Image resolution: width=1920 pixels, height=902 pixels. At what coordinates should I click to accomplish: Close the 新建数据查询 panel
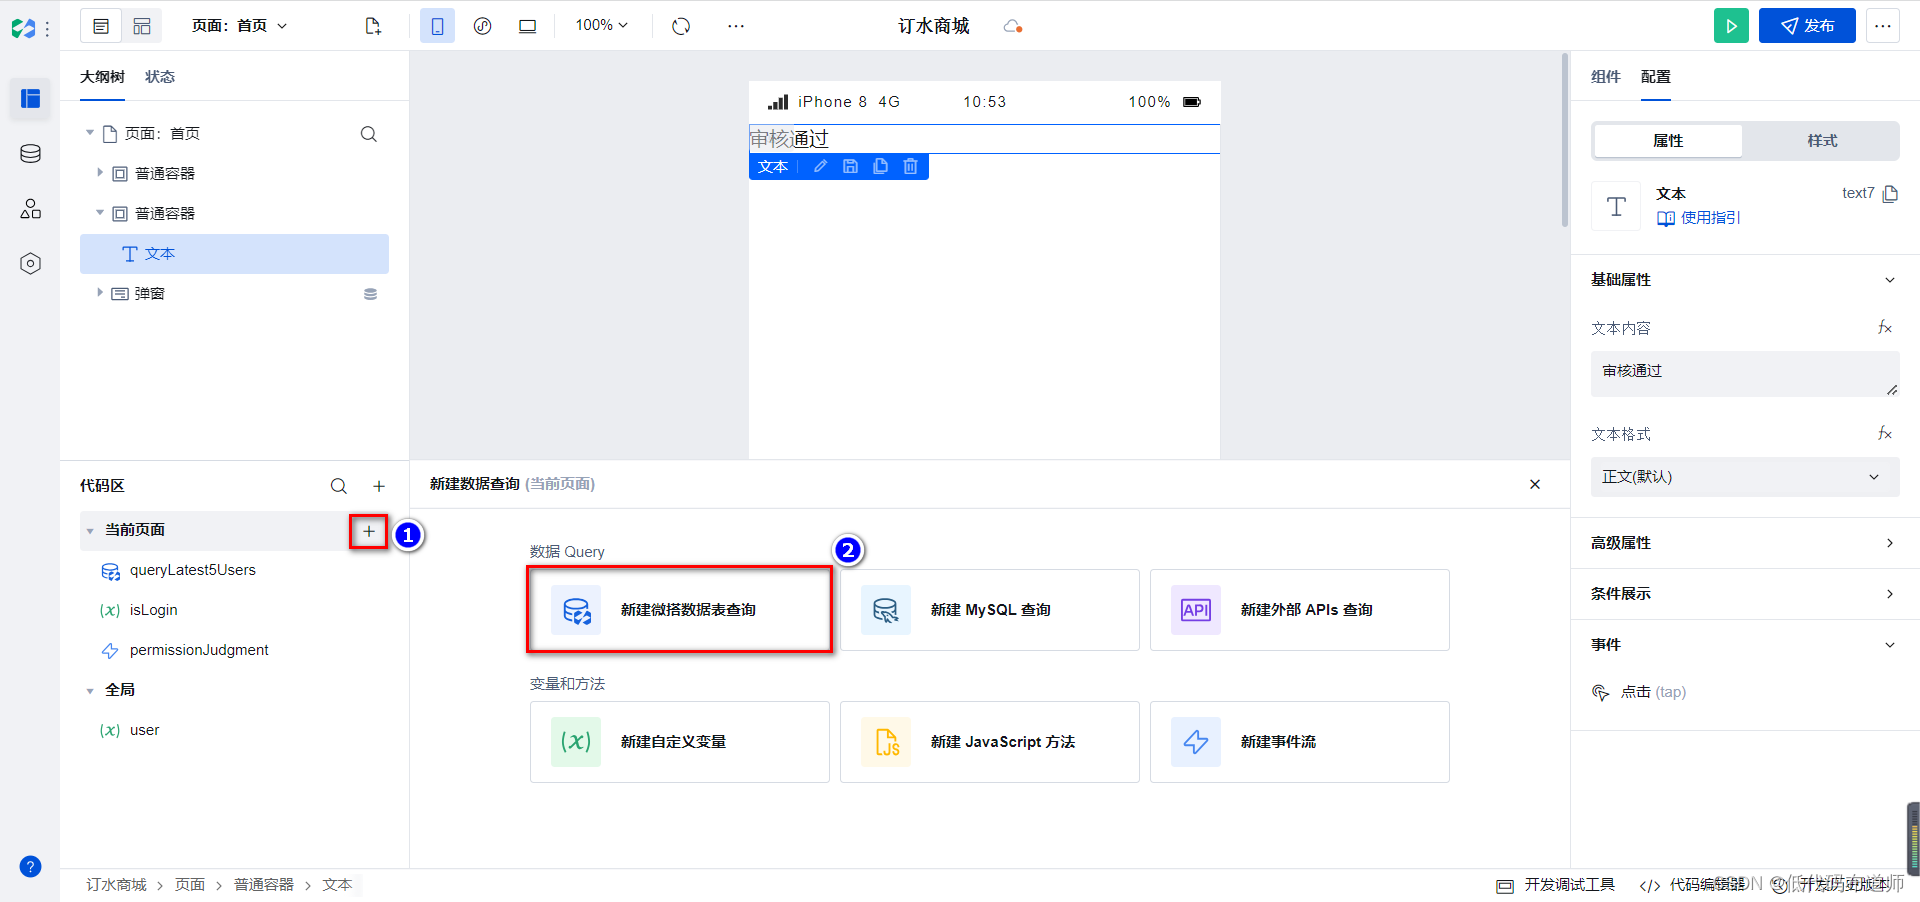coord(1535,484)
